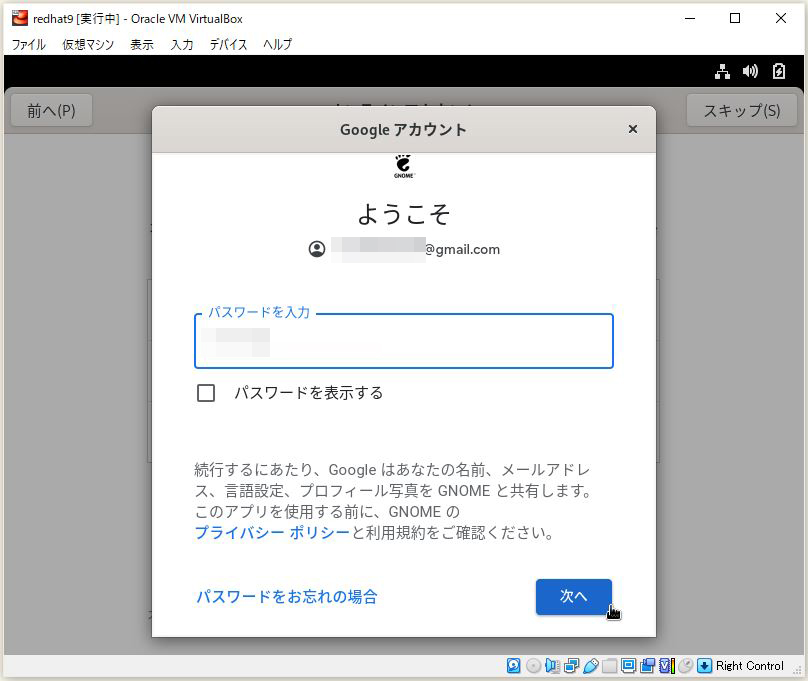Click the GNOME top bar volume icon

pyautogui.click(x=750, y=71)
